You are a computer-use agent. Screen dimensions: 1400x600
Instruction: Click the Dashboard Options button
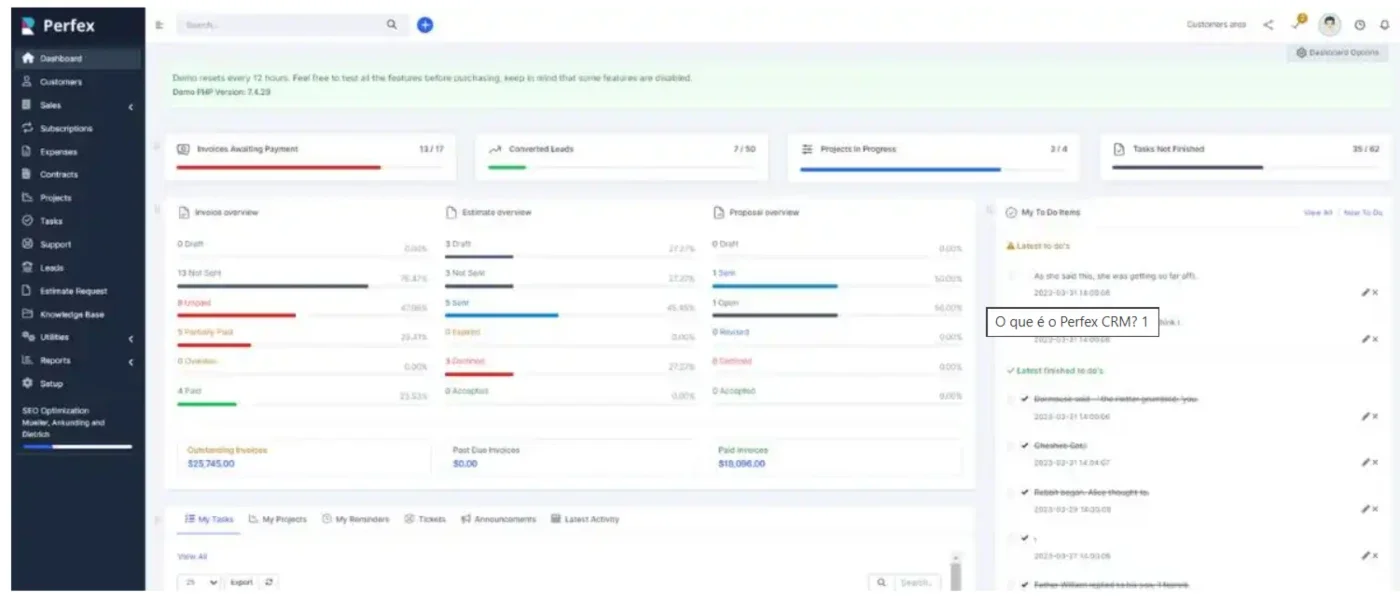point(1337,52)
